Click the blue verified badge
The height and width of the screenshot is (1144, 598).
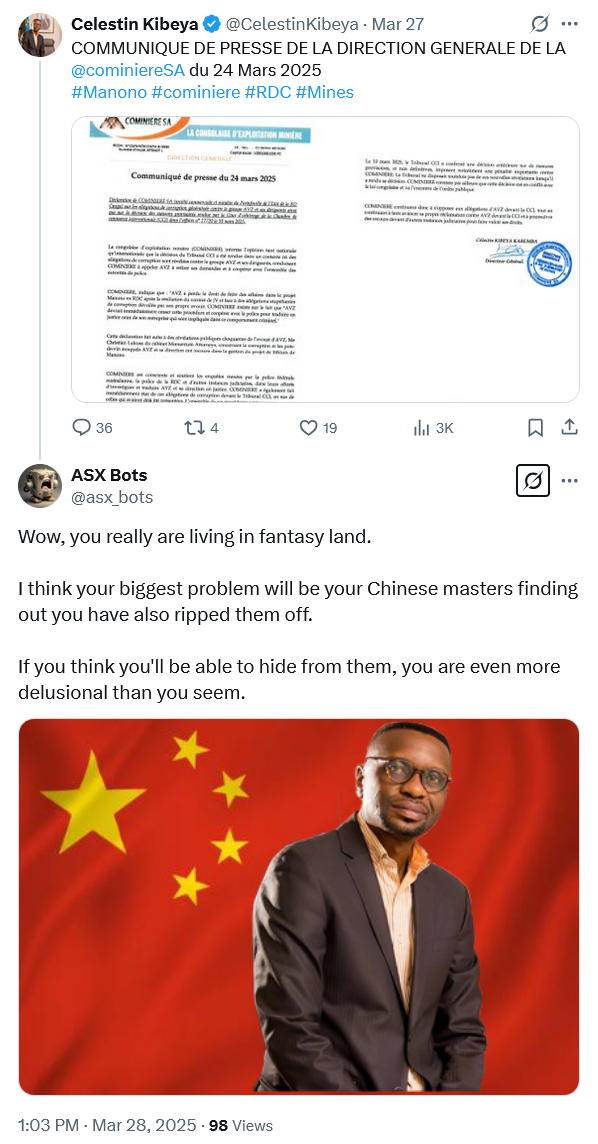(x=211, y=24)
